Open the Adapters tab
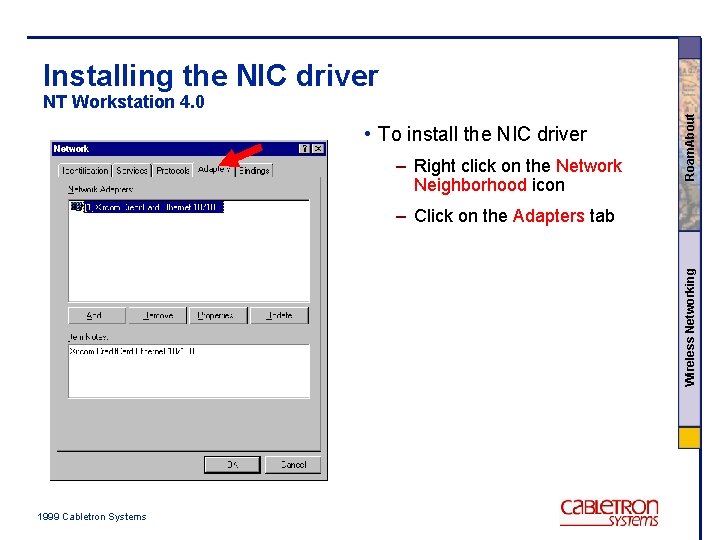Viewport: 720px width, 540px height. pos(214,169)
